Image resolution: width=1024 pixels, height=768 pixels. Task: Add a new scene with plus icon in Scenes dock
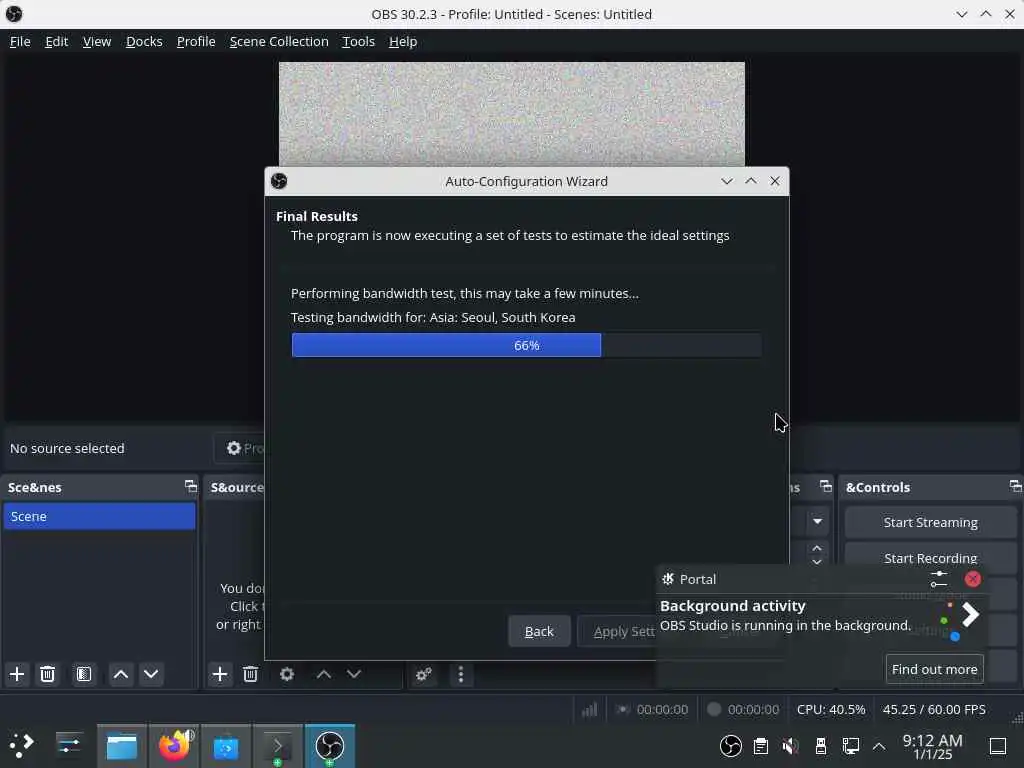coord(17,674)
